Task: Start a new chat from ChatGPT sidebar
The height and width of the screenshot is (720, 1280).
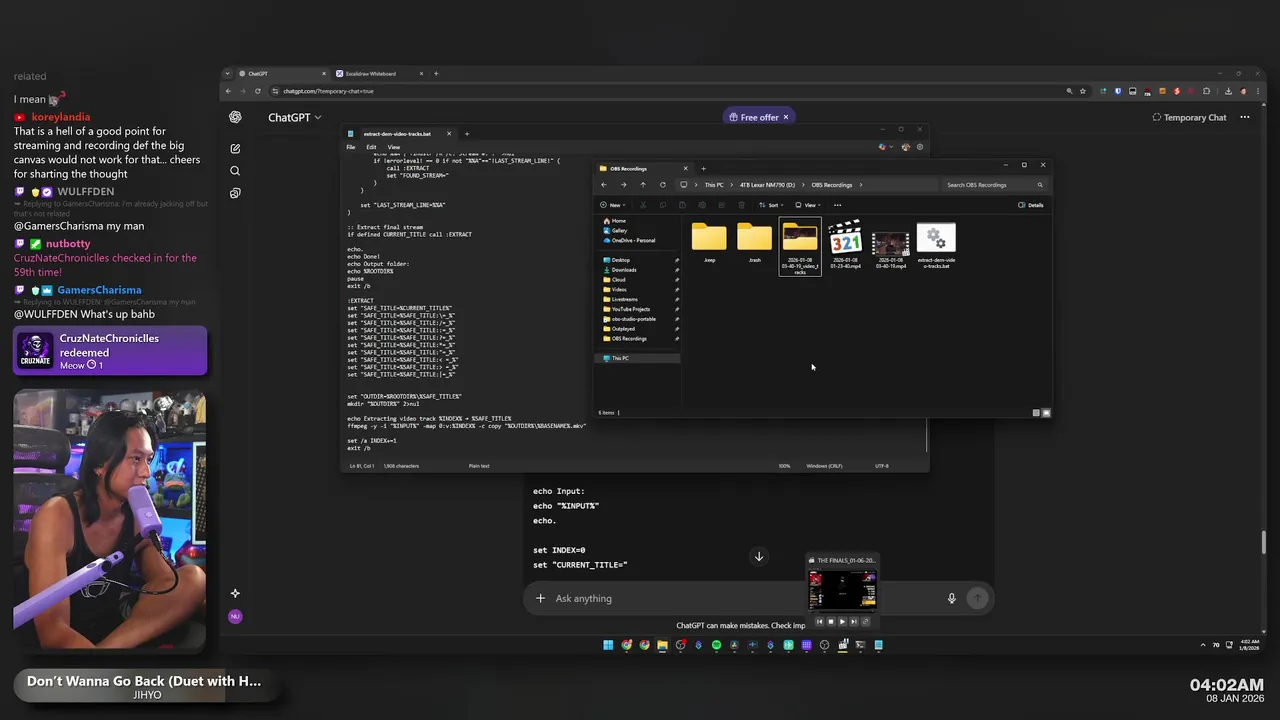Action: [x=235, y=148]
